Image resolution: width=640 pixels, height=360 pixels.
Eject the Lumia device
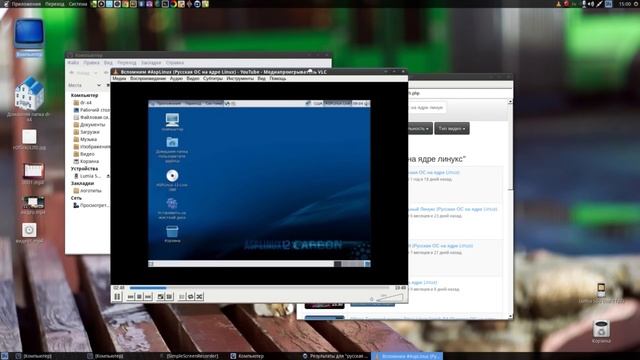point(108,176)
